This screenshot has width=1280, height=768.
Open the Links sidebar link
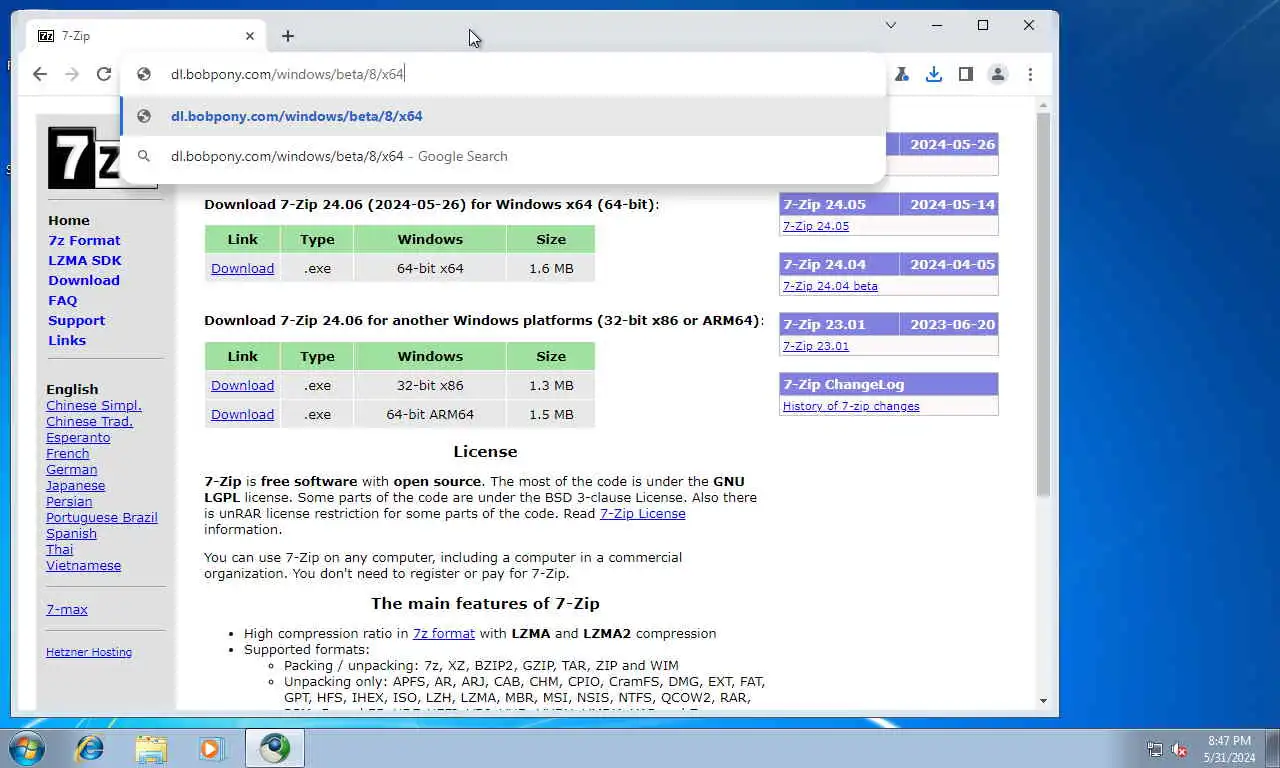(x=67, y=340)
